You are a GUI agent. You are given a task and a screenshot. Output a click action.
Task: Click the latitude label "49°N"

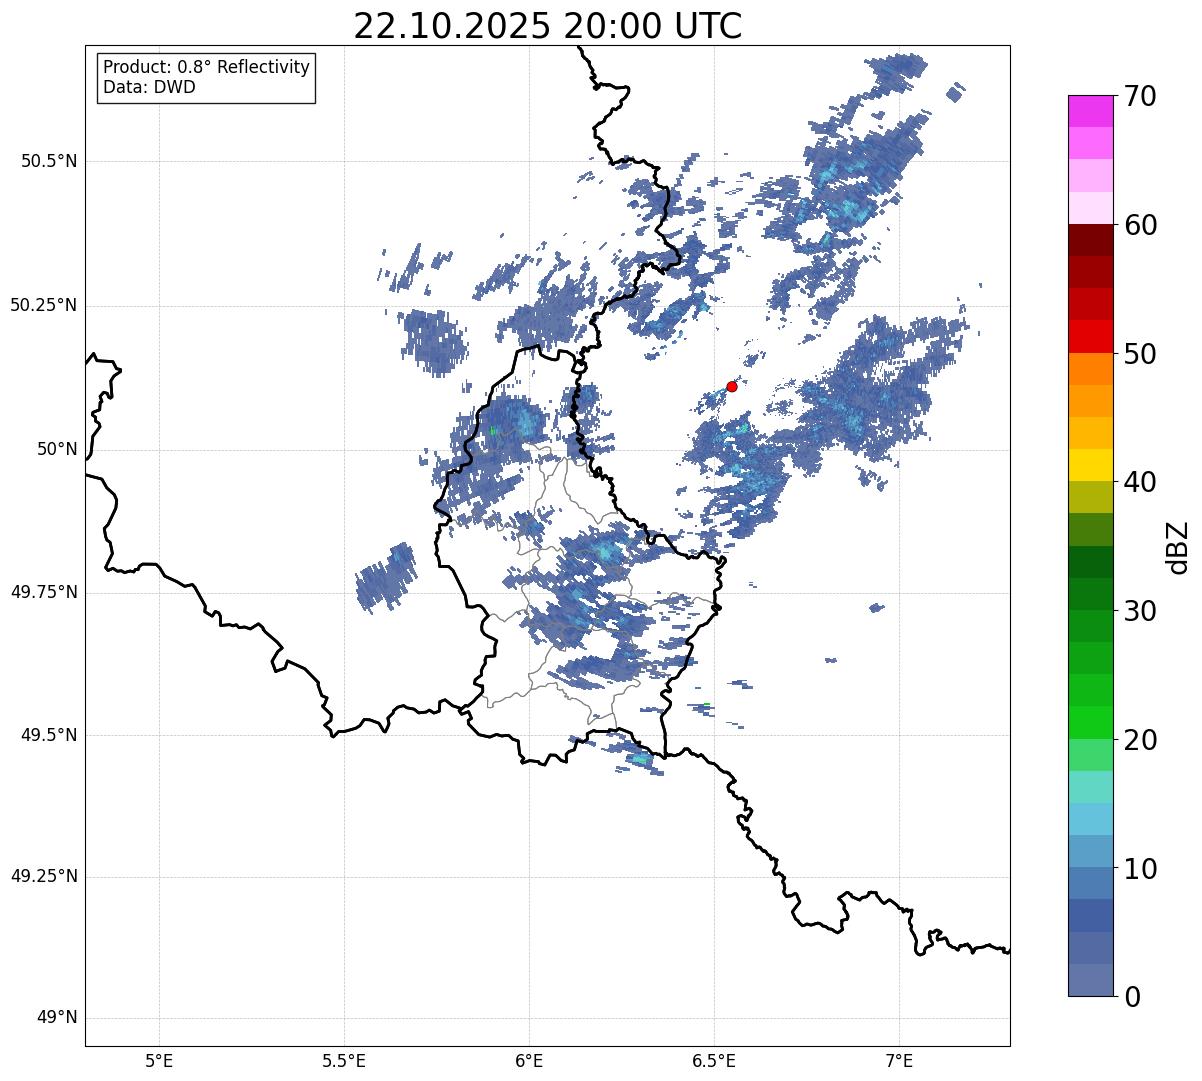57,1018
